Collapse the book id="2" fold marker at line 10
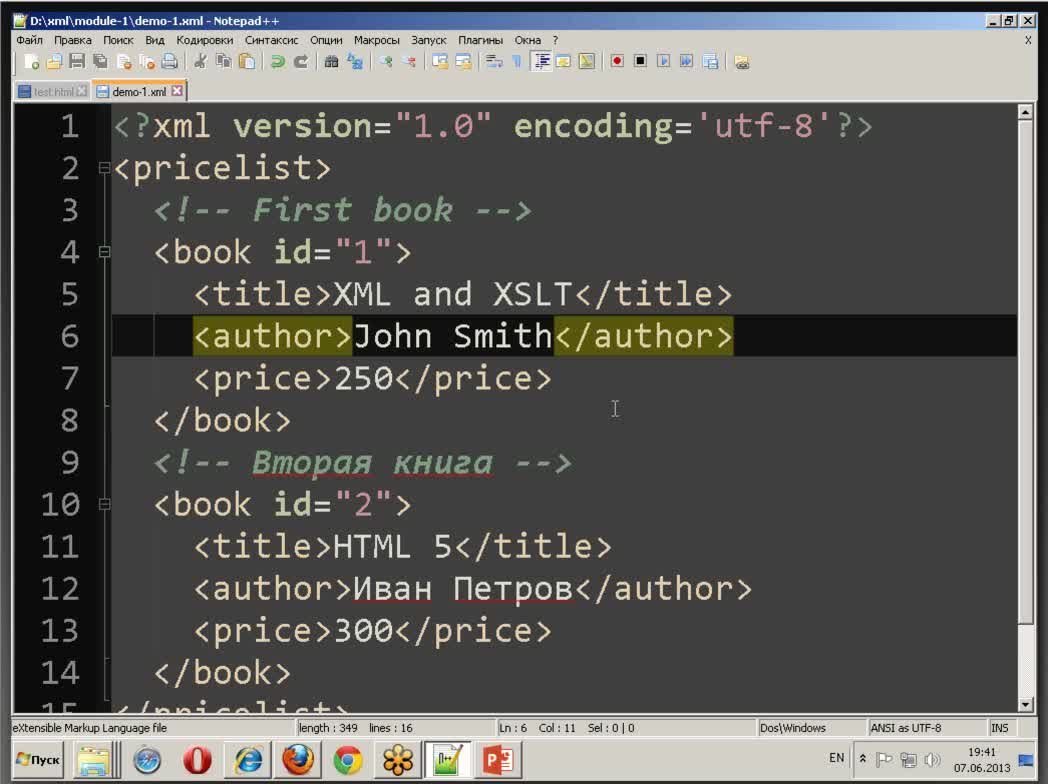1048x784 pixels. pos(104,504)
